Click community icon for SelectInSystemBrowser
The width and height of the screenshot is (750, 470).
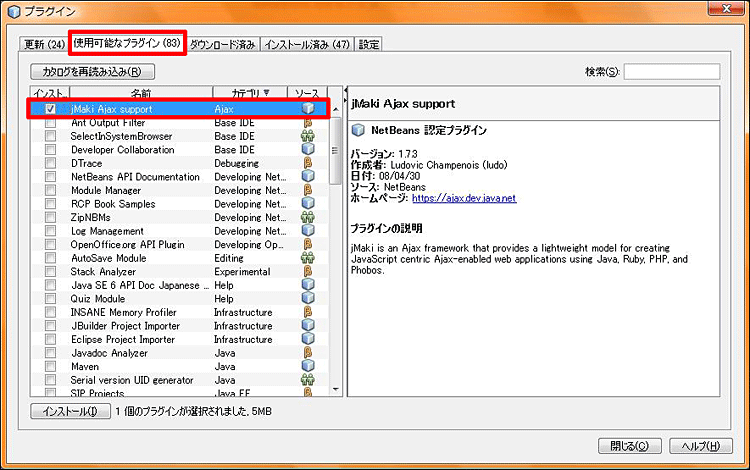[x=308, y=136]
